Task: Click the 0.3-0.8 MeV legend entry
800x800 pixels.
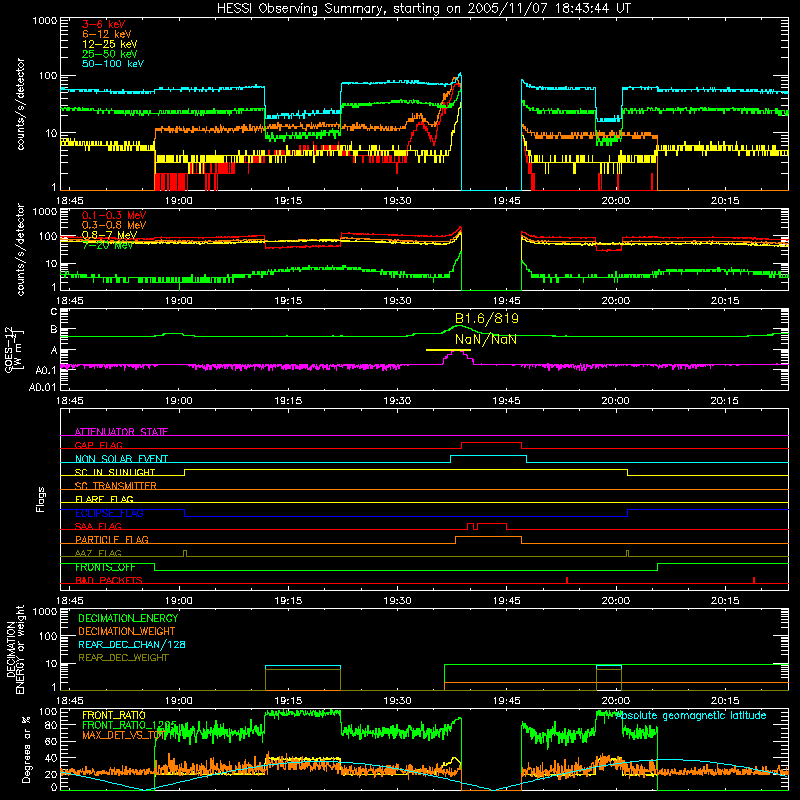Action: (114, 225)
